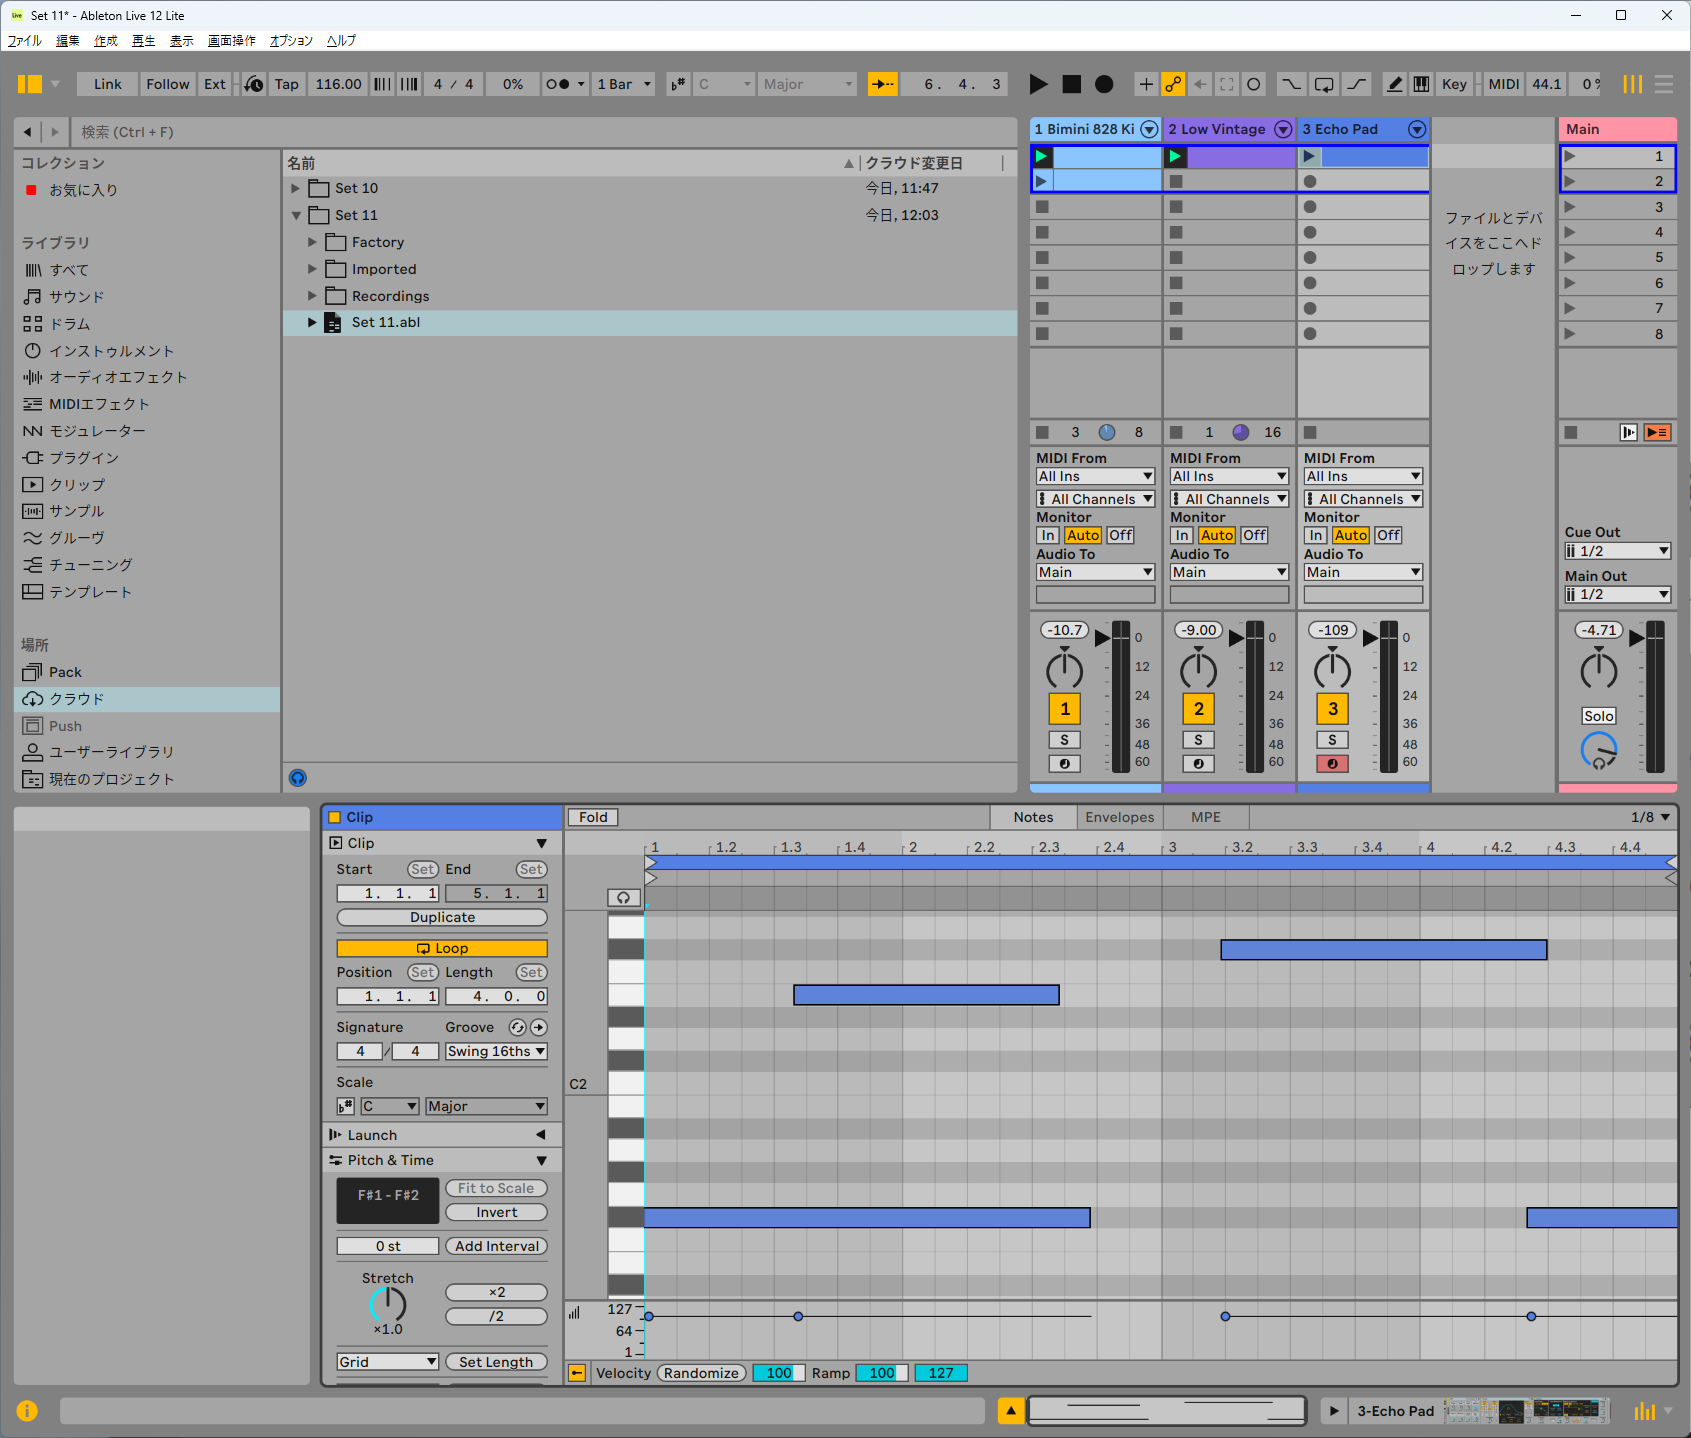Image resolution: width=1691 pixels, height=1438 pixels.
Task: Click the Info View icon in status bar
Action: [x=27, y=1411]
